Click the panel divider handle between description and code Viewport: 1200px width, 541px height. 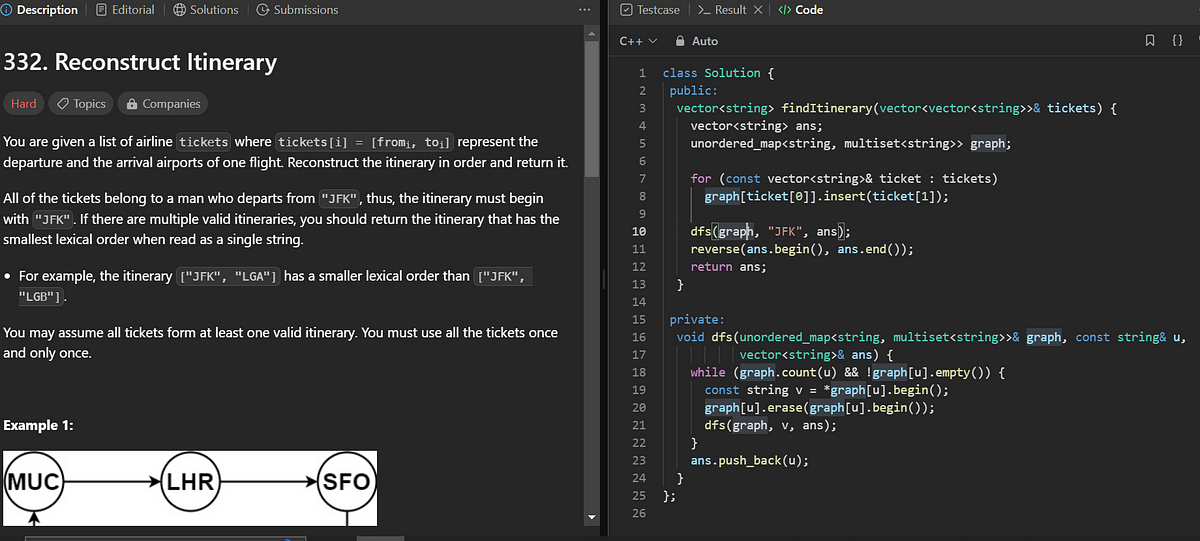(602, 281)
